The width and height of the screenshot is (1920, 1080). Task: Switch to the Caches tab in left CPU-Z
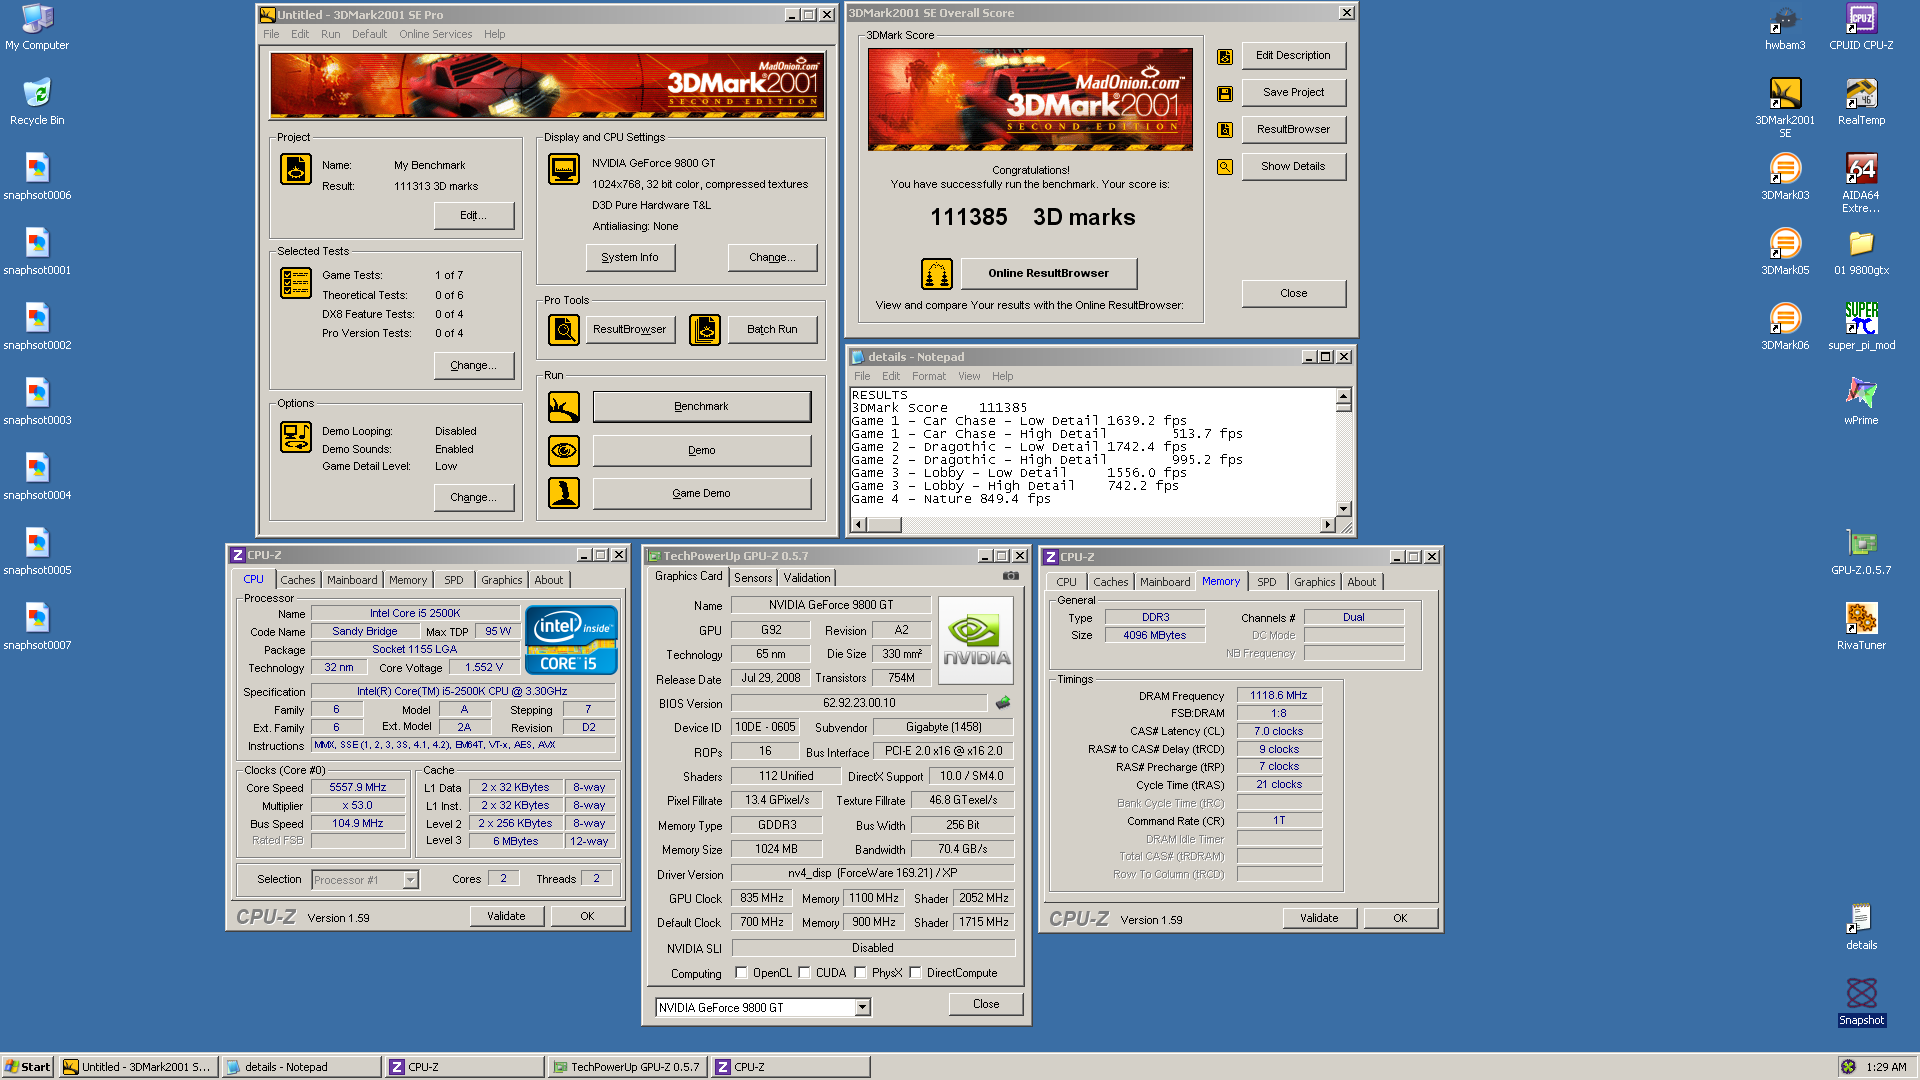click(x=297, y=580)
